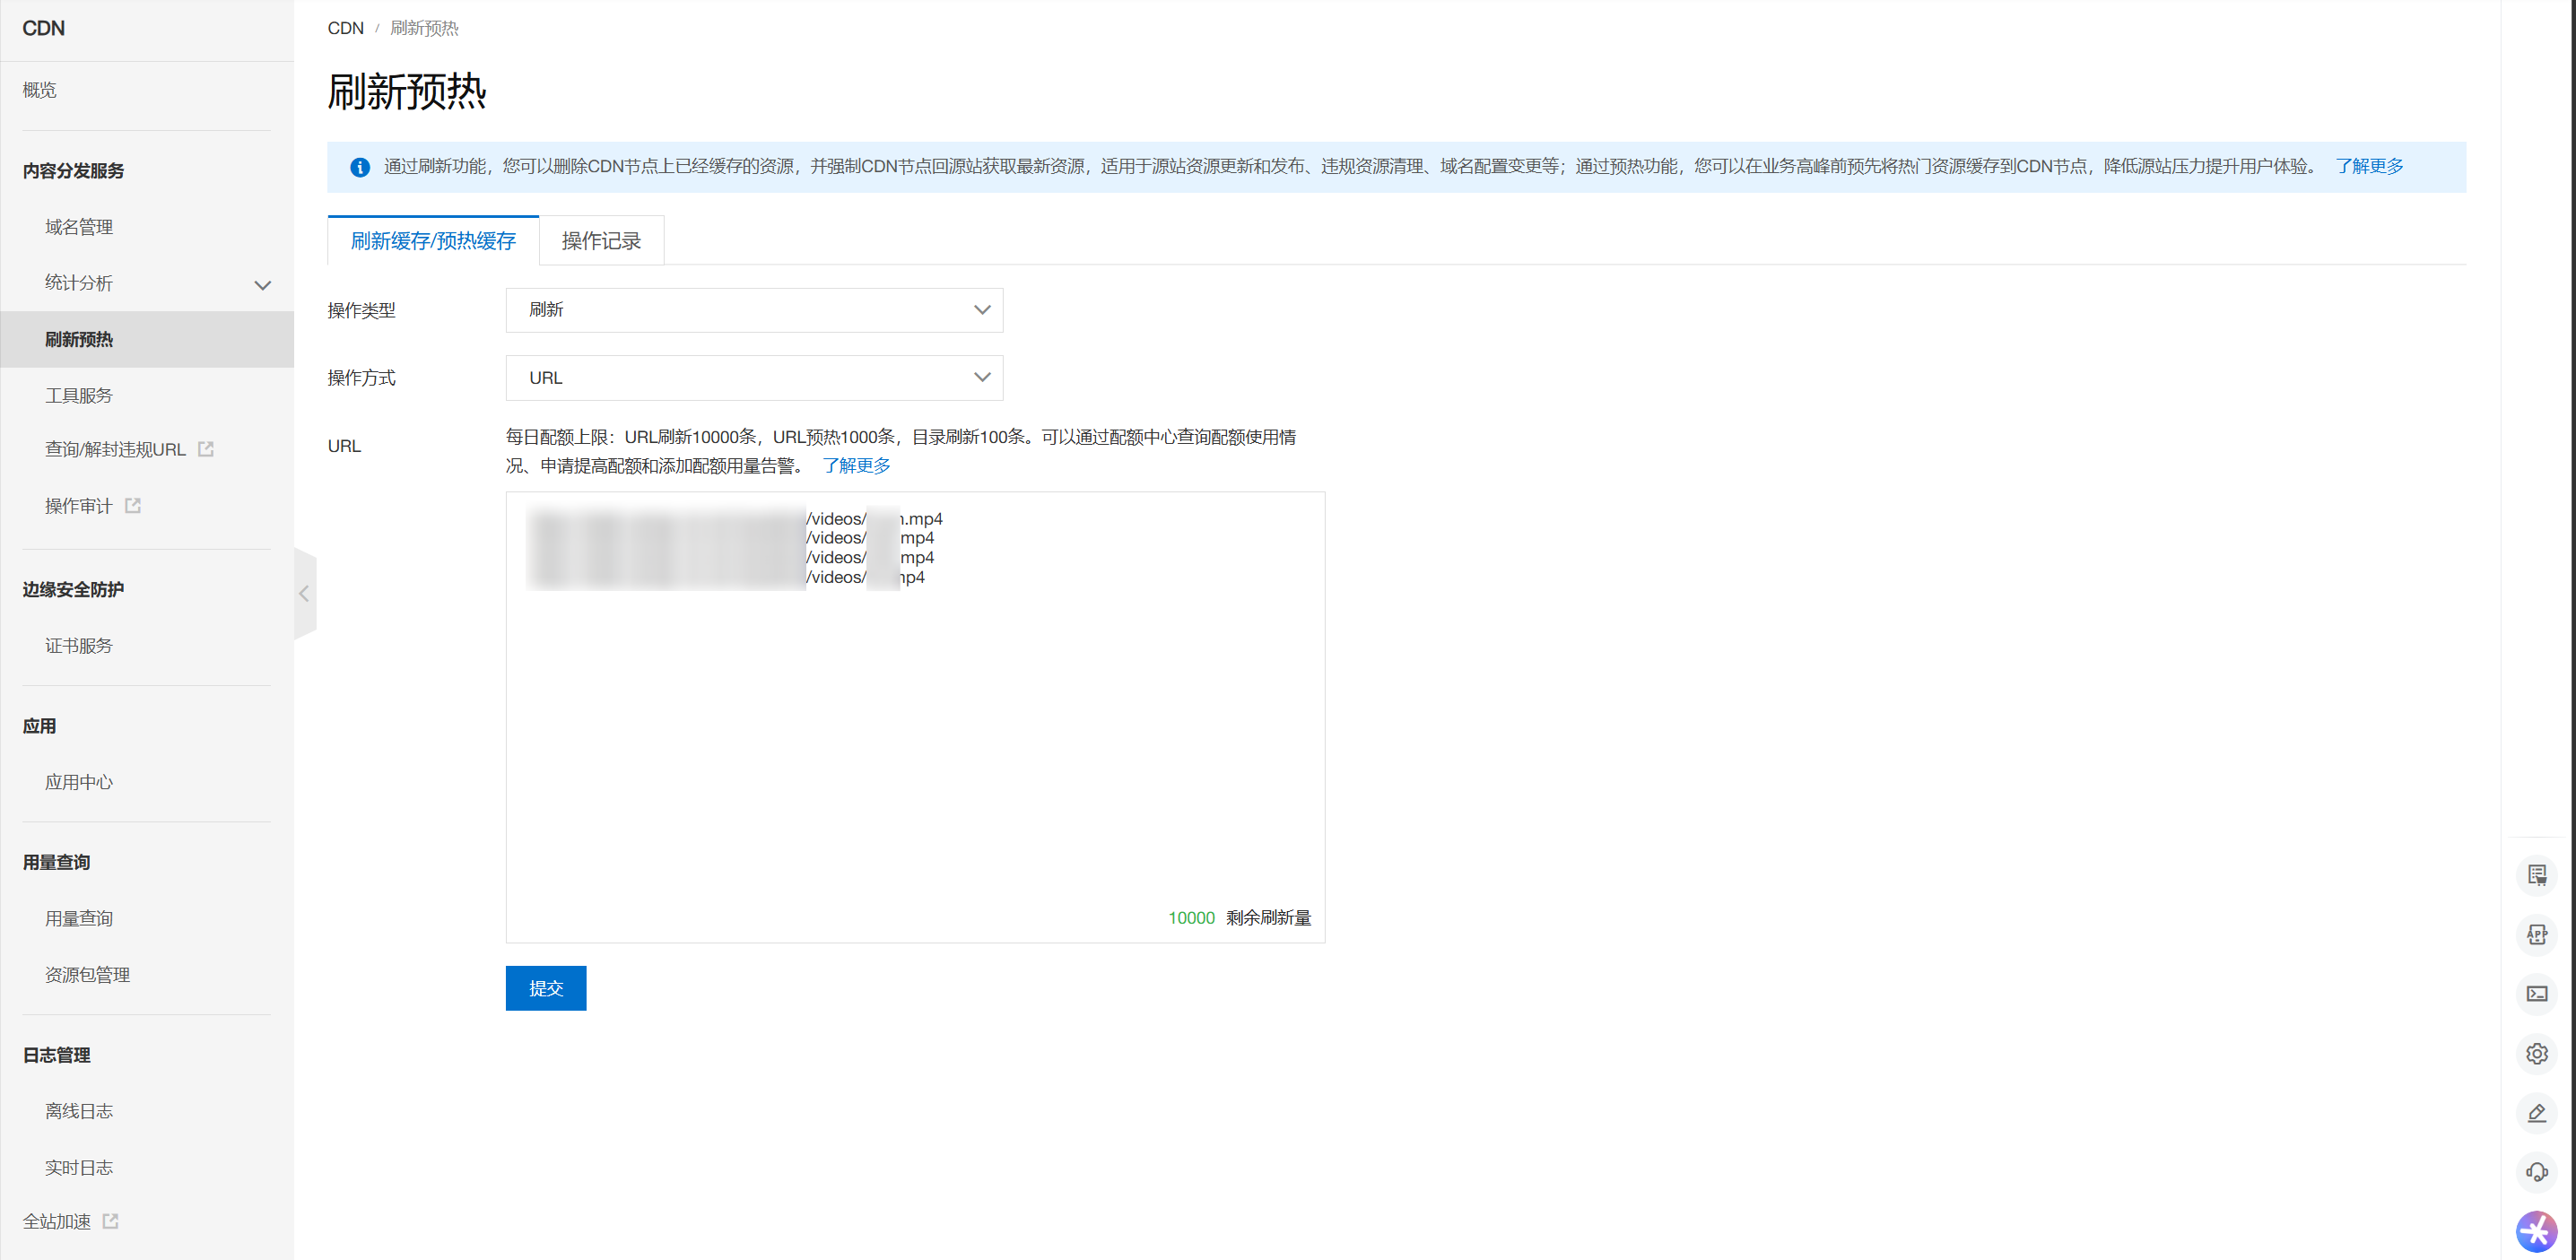Launch the Cloud Shell terminal icon
Image resolution: width=2576 pixels, height=1260 pixels.
point(2536,993)
